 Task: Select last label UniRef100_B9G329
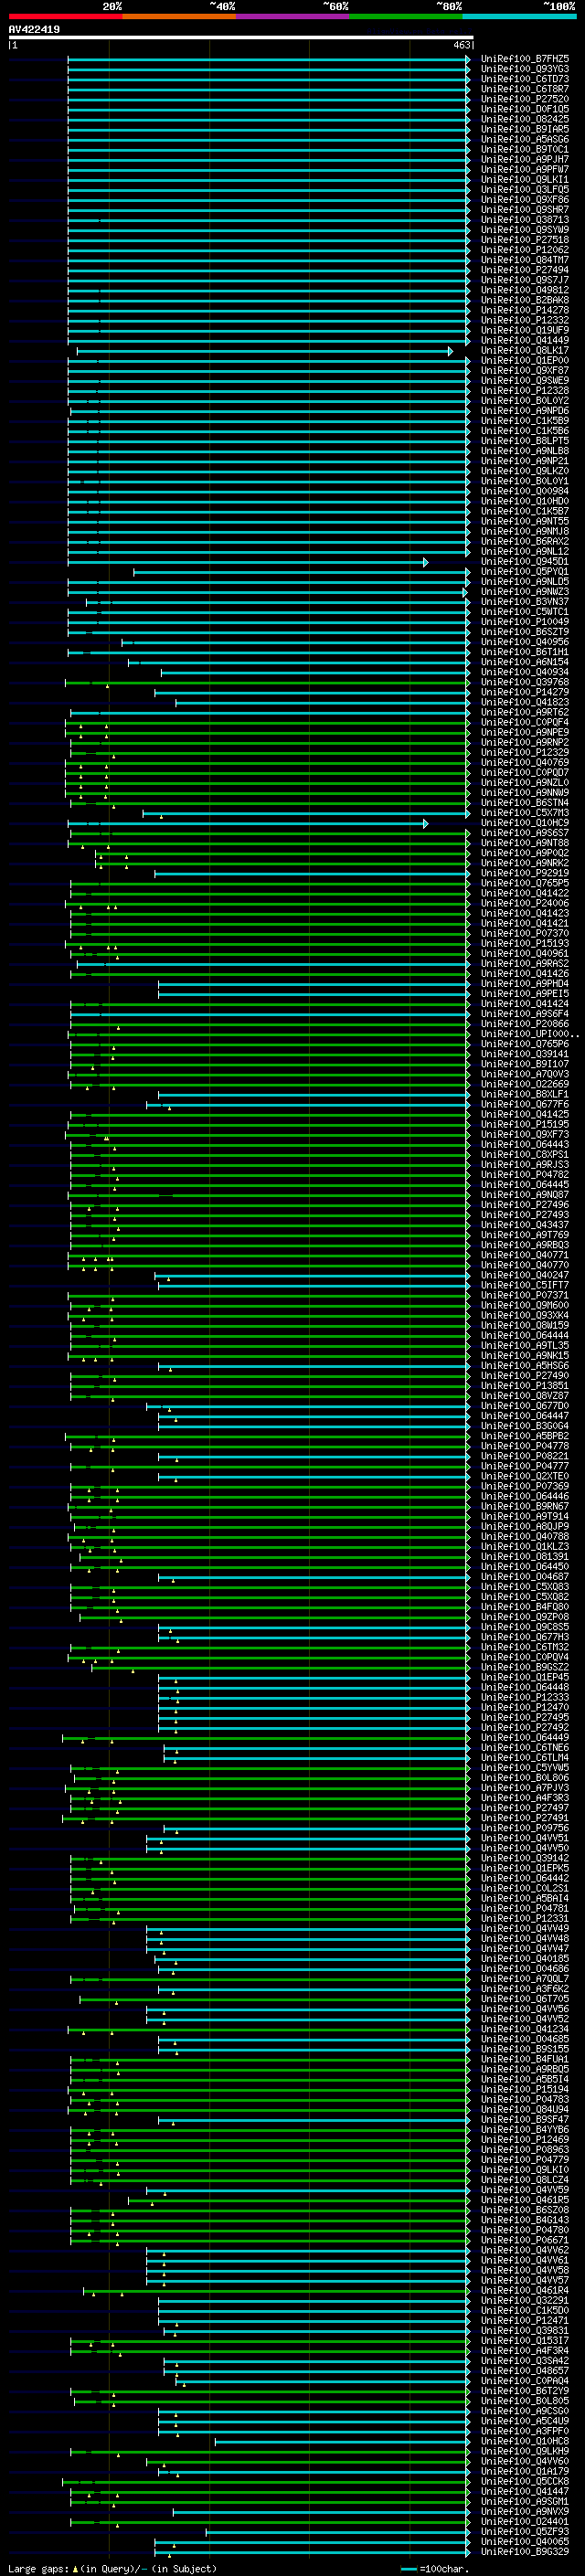click(x=524, y=2551)
